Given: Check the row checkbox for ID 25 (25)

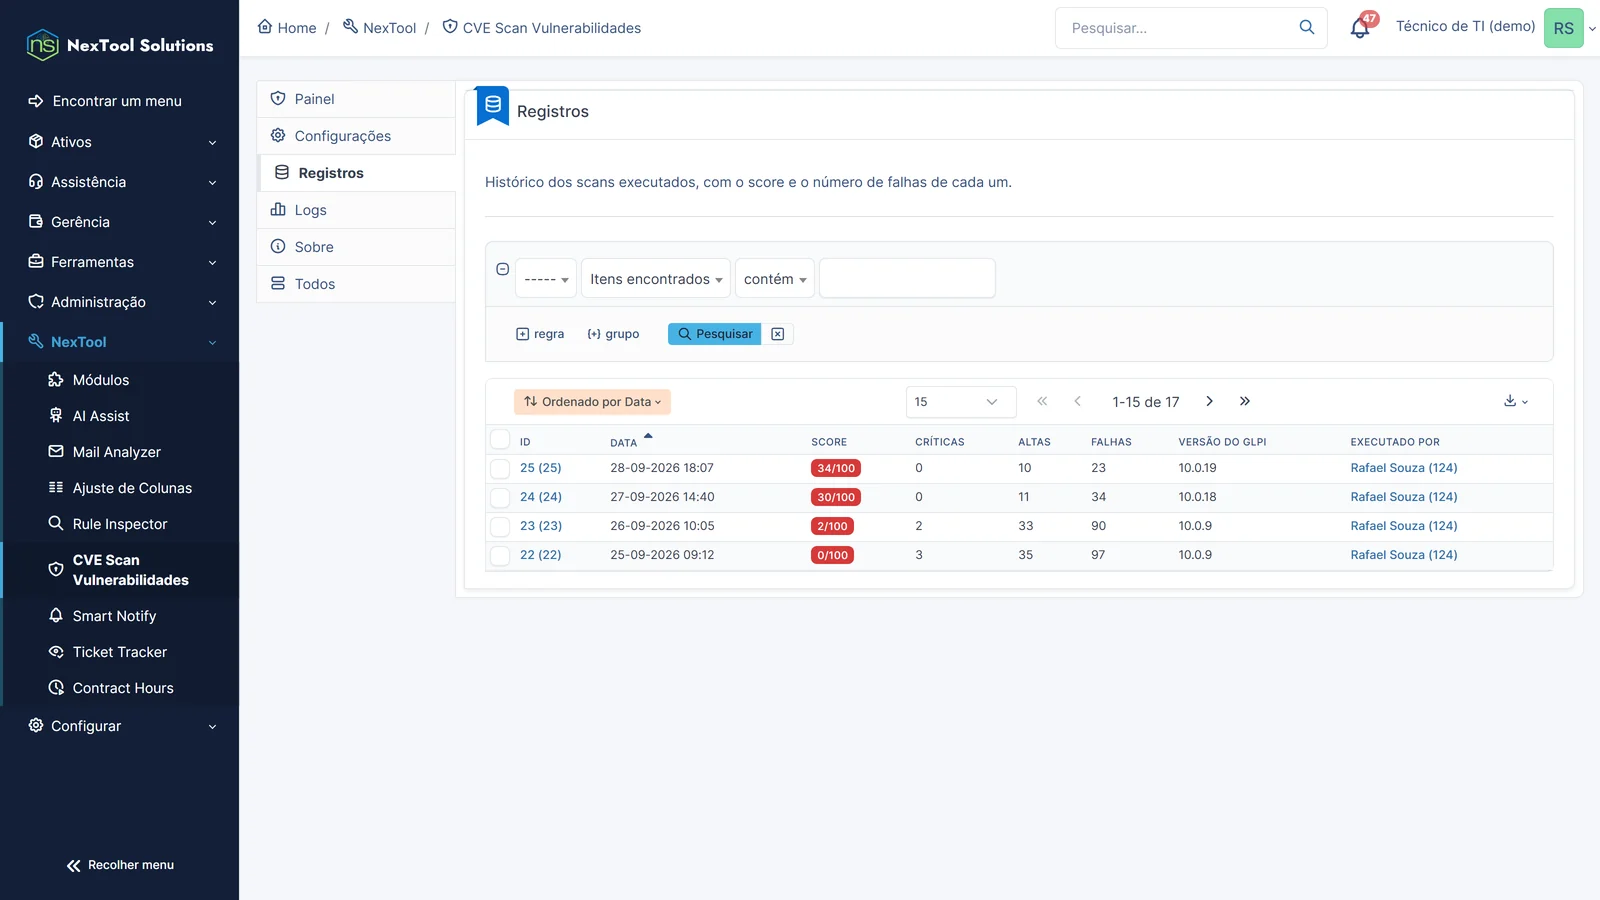Looking at the screenshot, I should (x=500, y=468).
